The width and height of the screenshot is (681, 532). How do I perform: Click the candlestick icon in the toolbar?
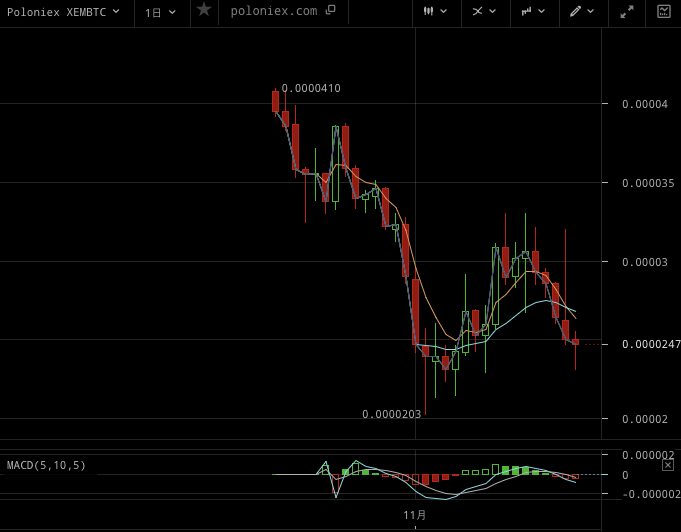click(x=429, y=11)
